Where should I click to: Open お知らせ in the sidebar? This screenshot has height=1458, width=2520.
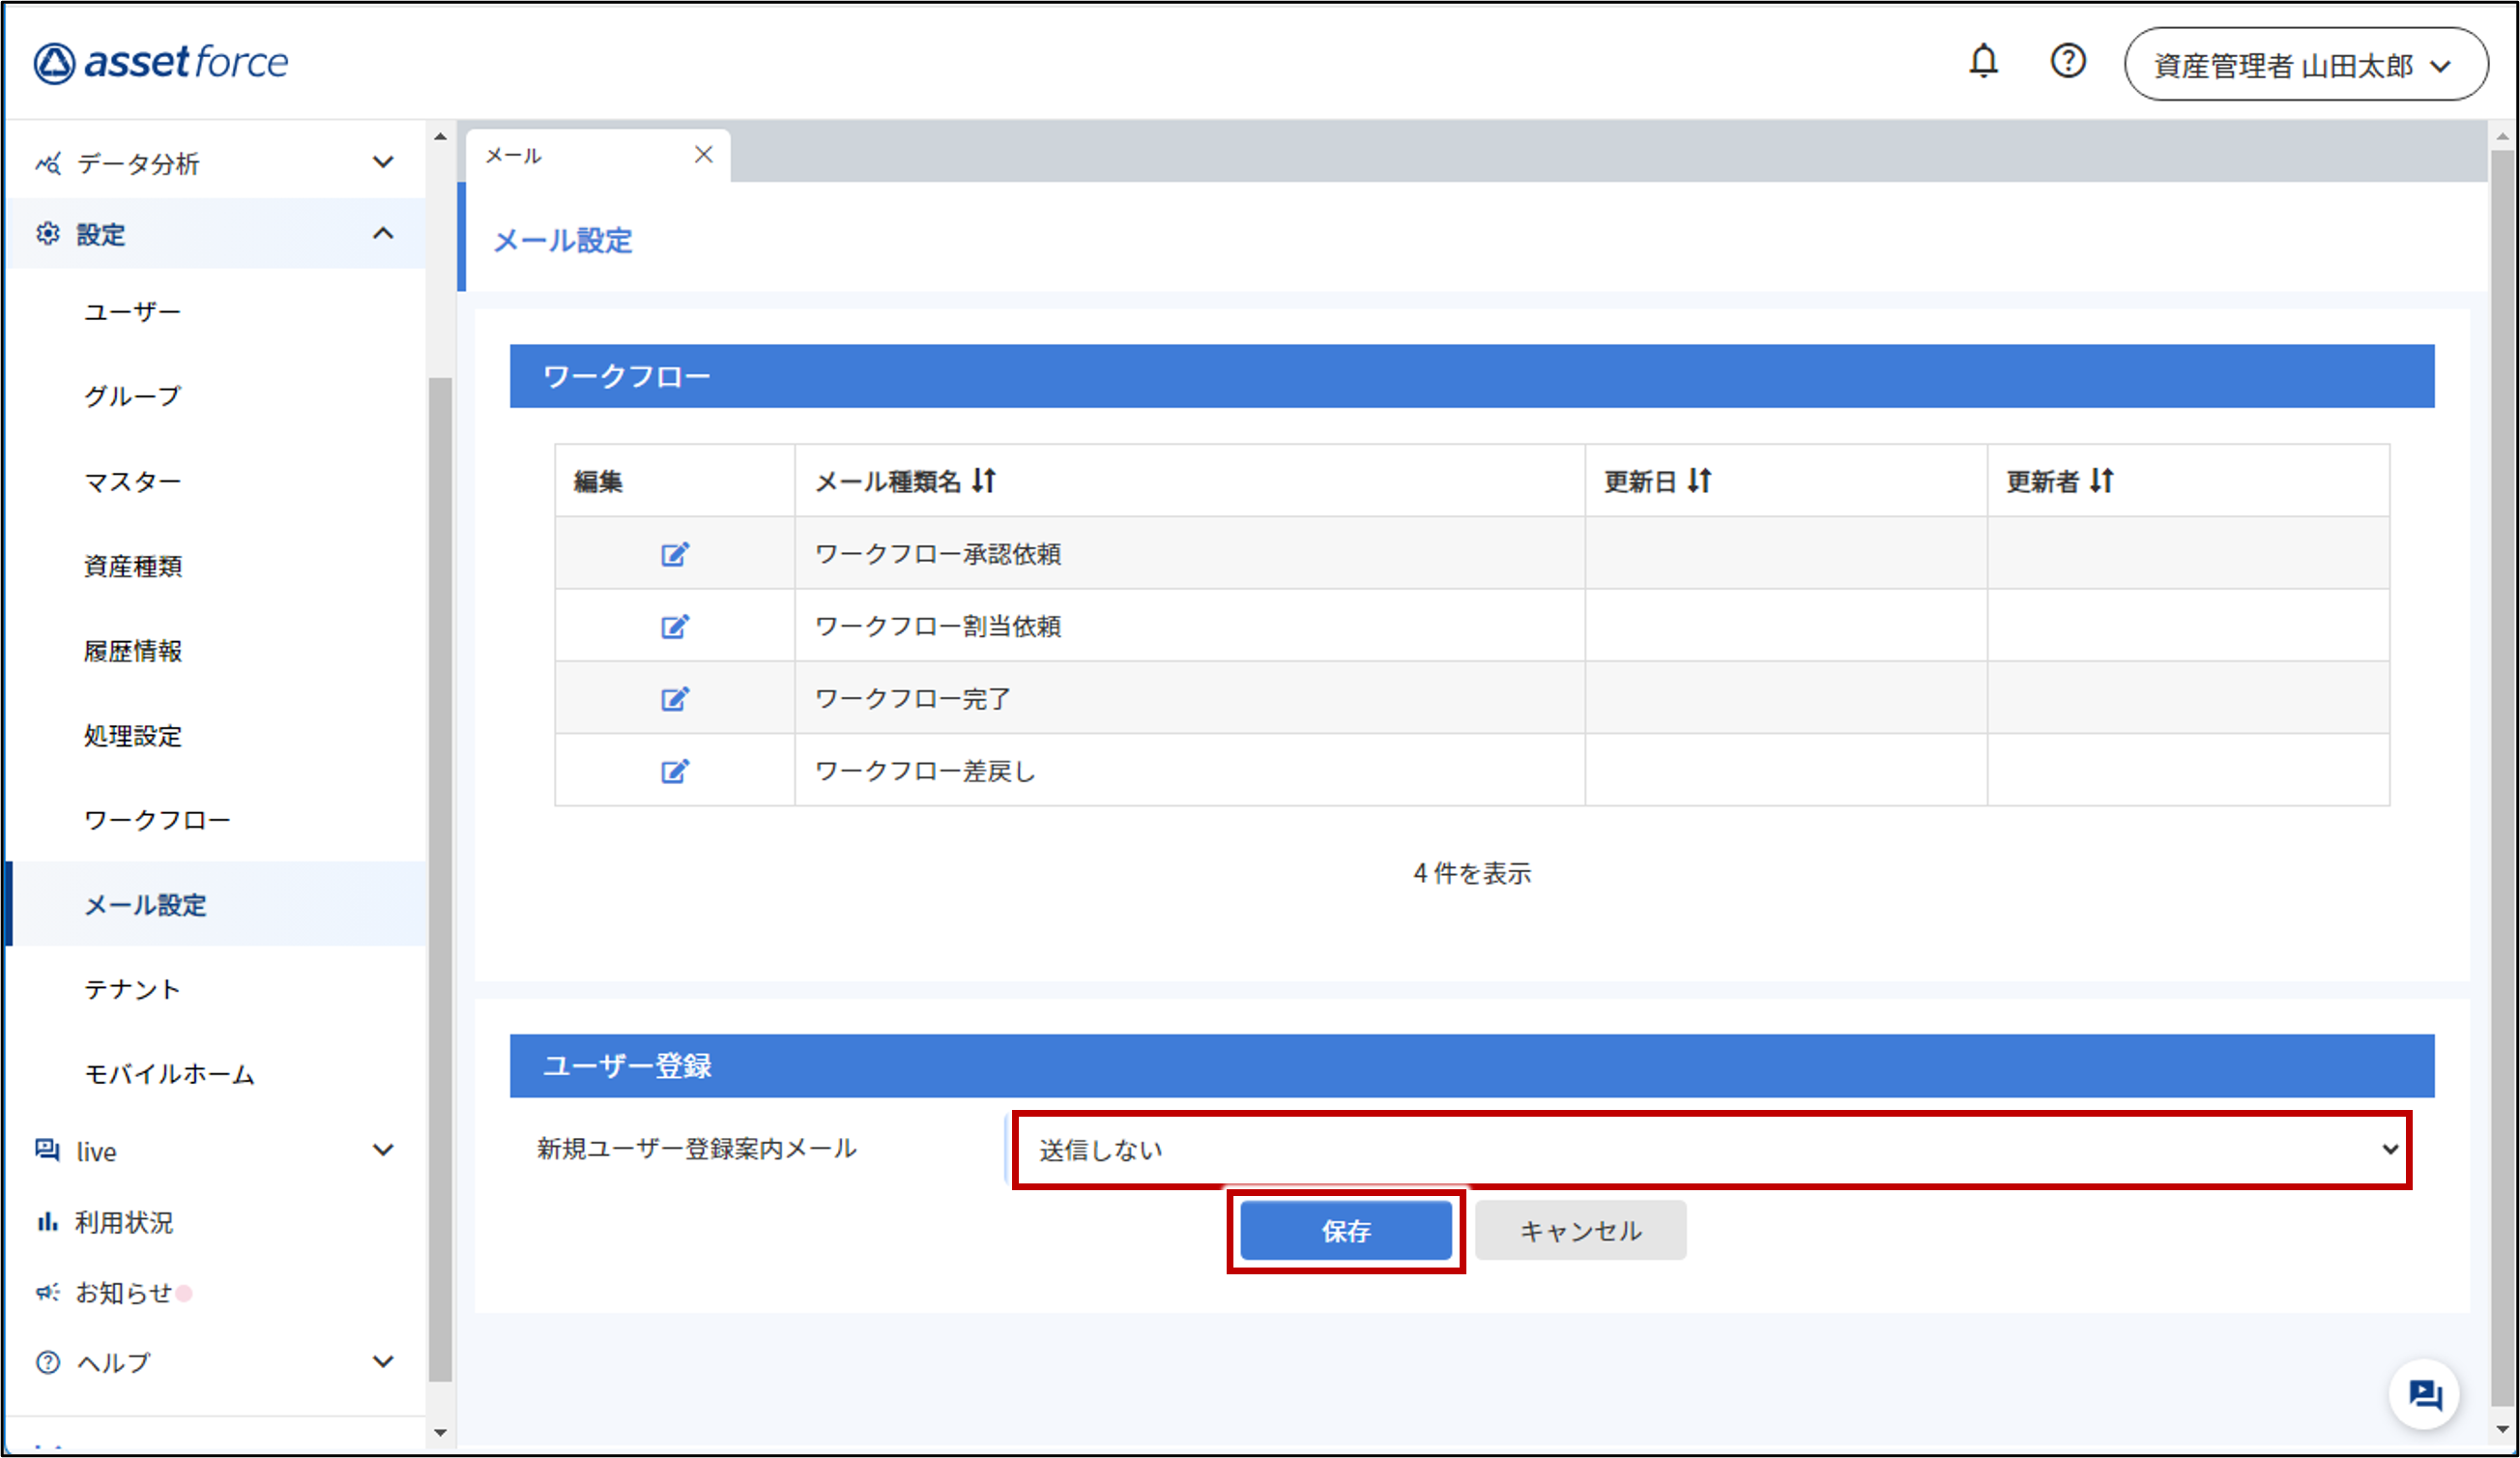coord(124,1293)
